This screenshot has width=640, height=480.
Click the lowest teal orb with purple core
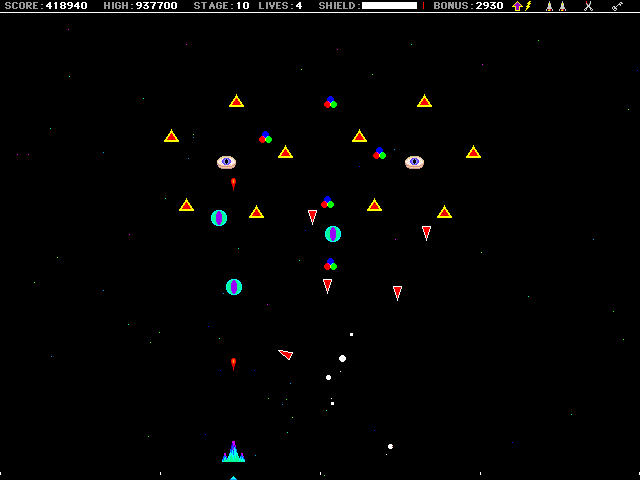(x=234, y=287)
